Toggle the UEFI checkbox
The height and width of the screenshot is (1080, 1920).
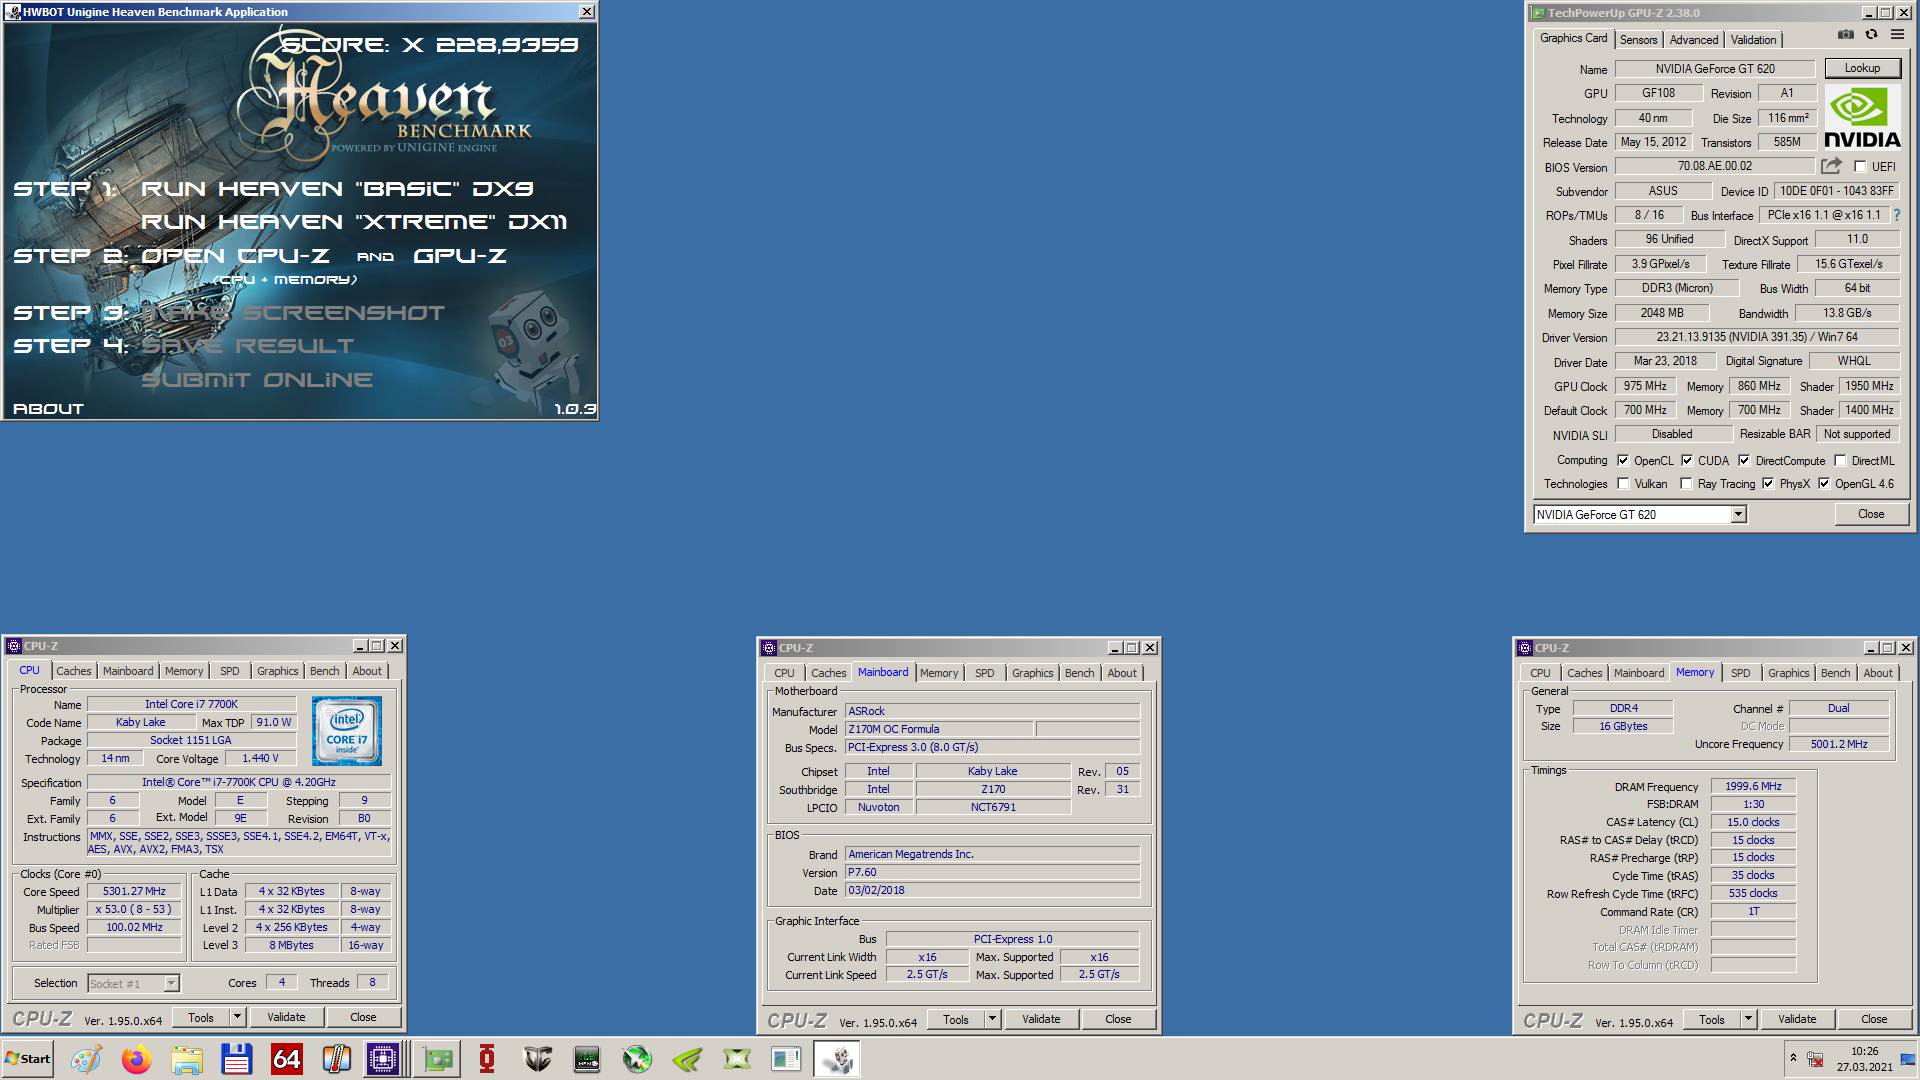click(x=1860, y=167)
